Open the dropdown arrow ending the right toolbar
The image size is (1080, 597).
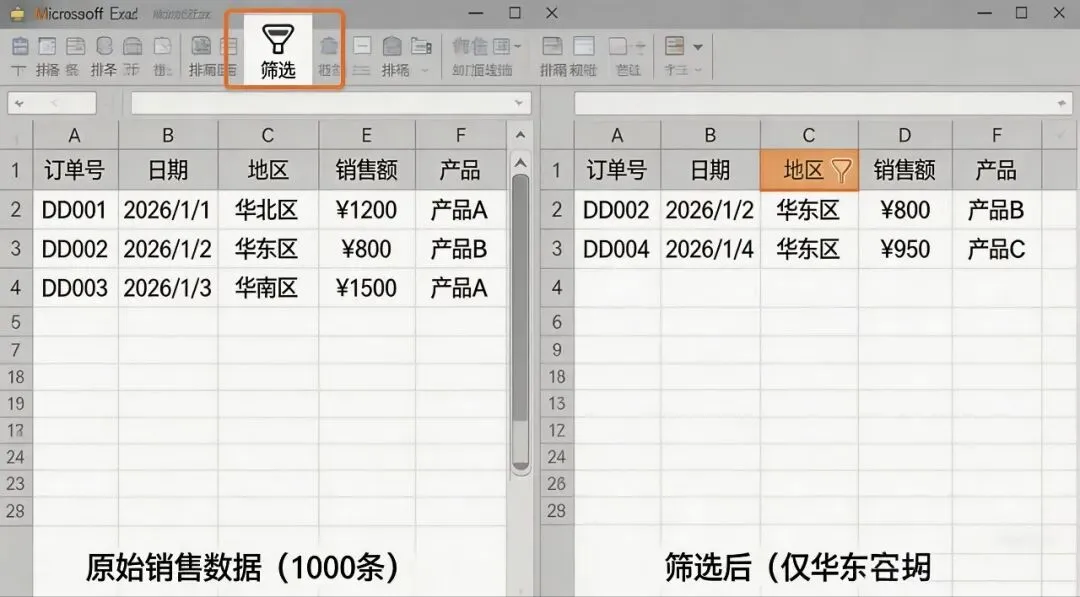(x=698, y=47)
